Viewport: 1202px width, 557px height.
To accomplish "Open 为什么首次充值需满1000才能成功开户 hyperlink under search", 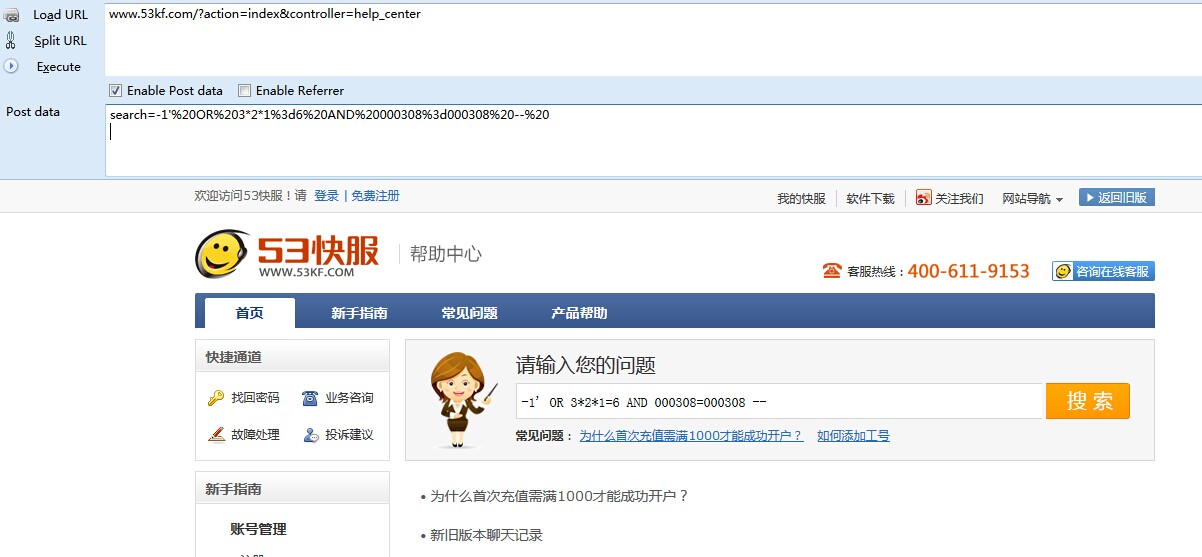I will (691, 436).
